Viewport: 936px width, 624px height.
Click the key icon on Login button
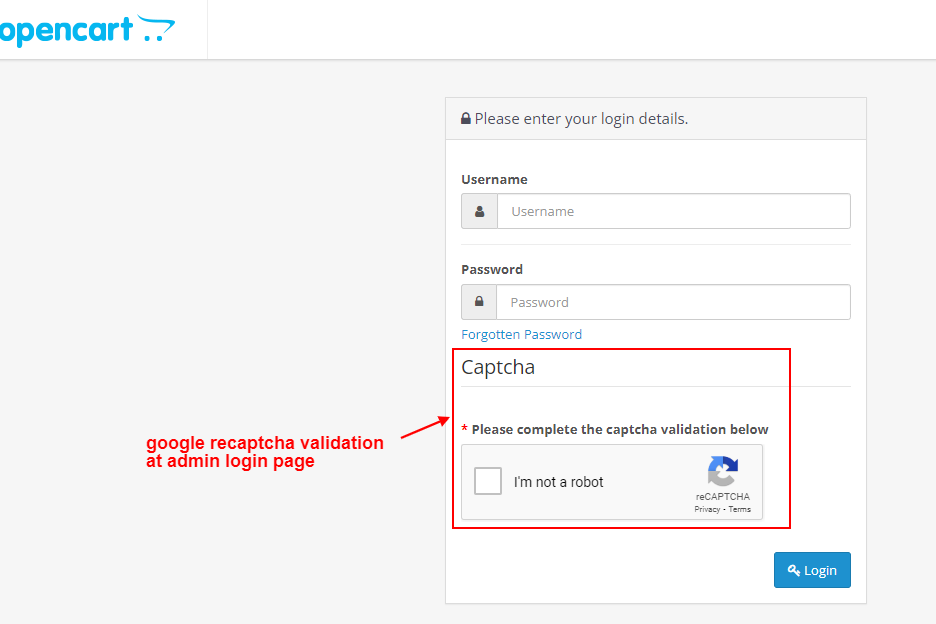793,570
